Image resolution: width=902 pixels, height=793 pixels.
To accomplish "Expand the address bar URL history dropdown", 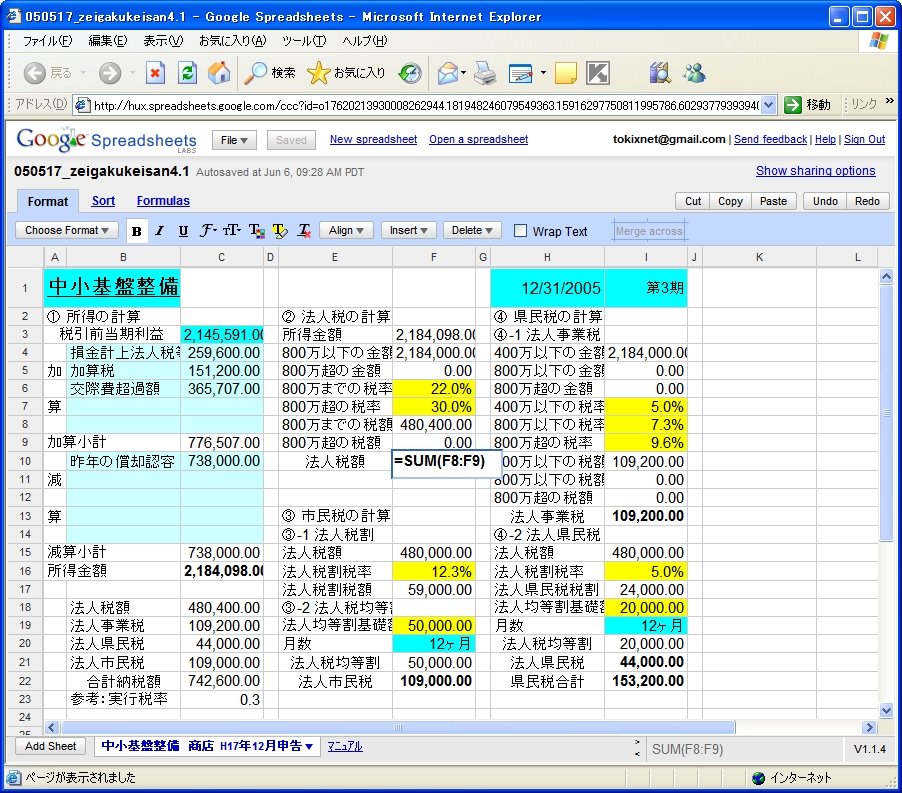I will [769, 105].
